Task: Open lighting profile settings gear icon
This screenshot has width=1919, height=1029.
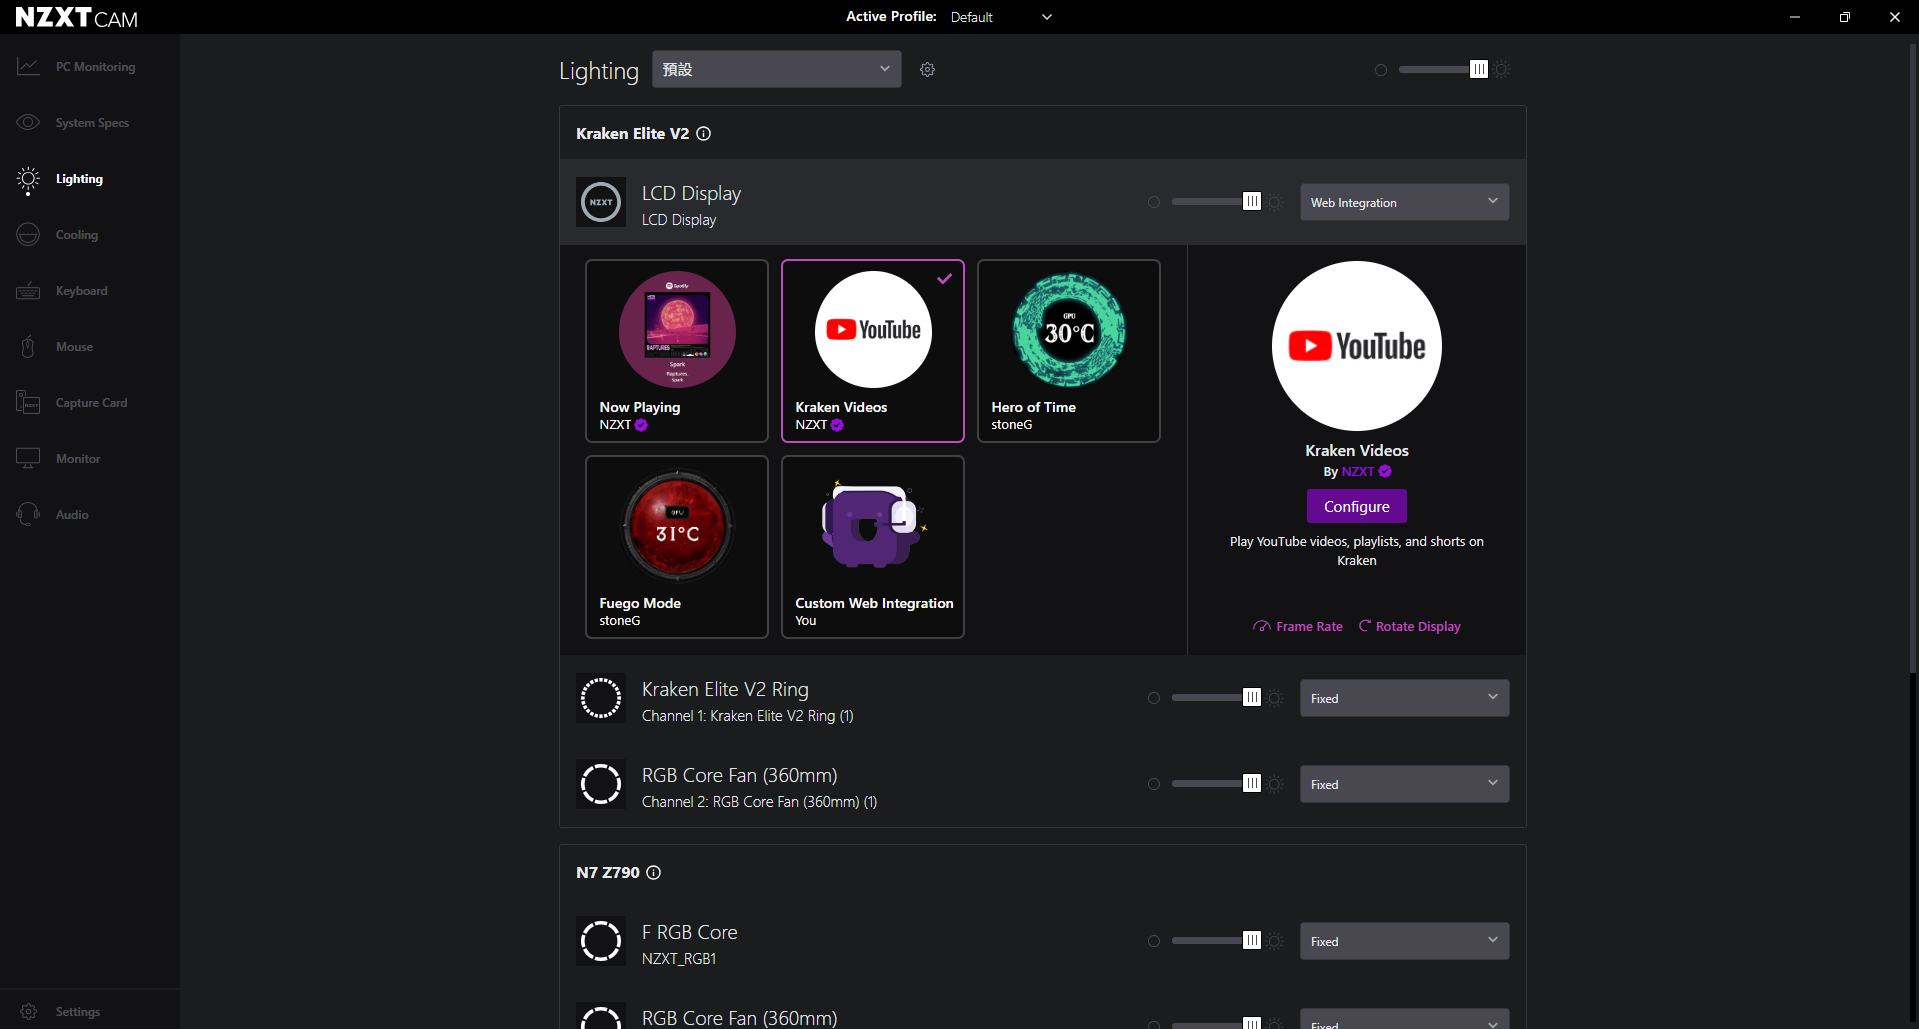Action: [927, 70]
